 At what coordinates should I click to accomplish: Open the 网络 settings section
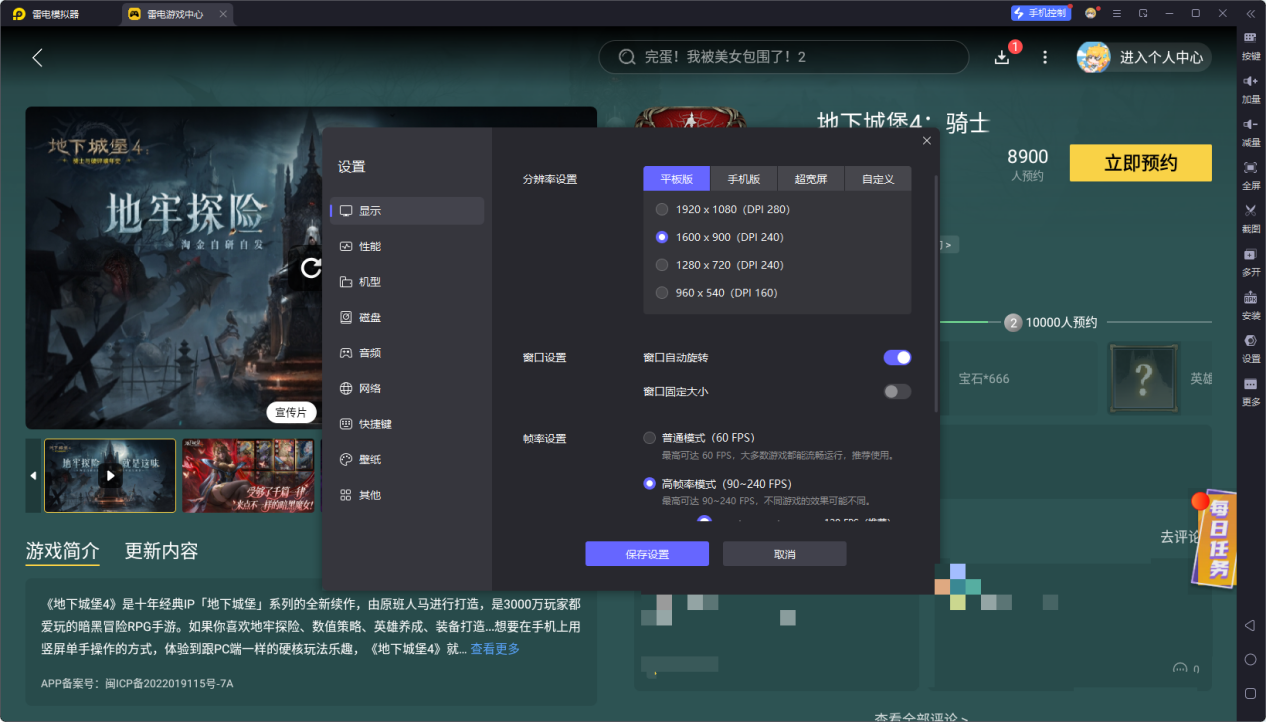pyautogui.click(x=407, y=388)
